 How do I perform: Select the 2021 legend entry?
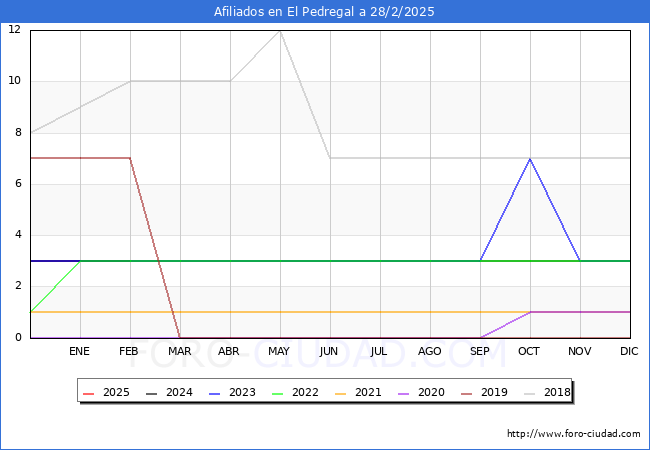[358, 392]
